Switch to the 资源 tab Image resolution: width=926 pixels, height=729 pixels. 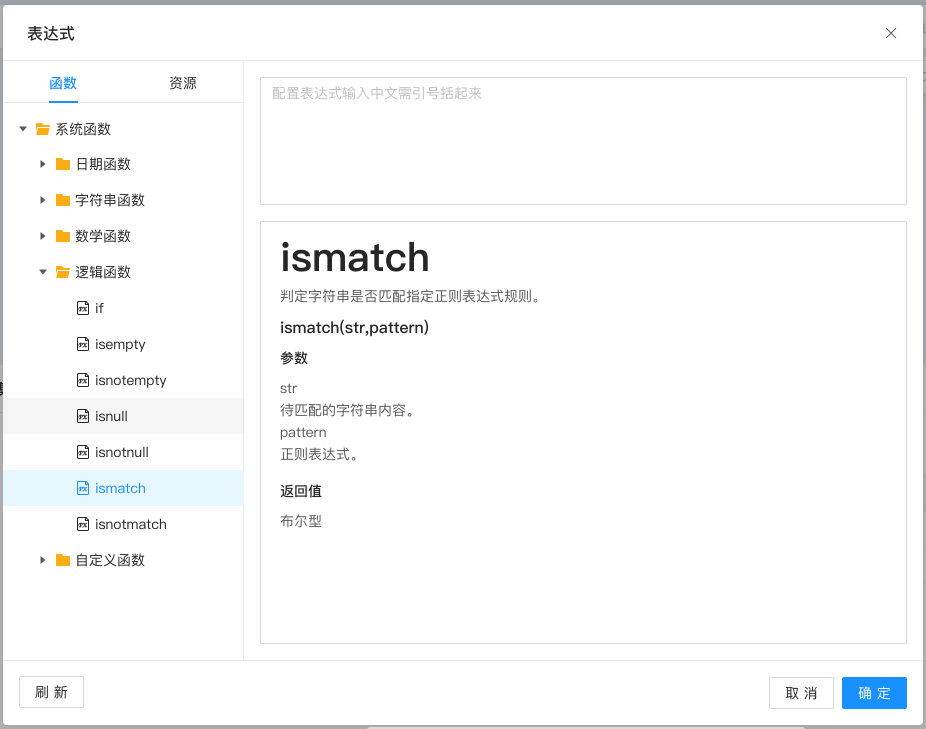(x=183, y=83)
